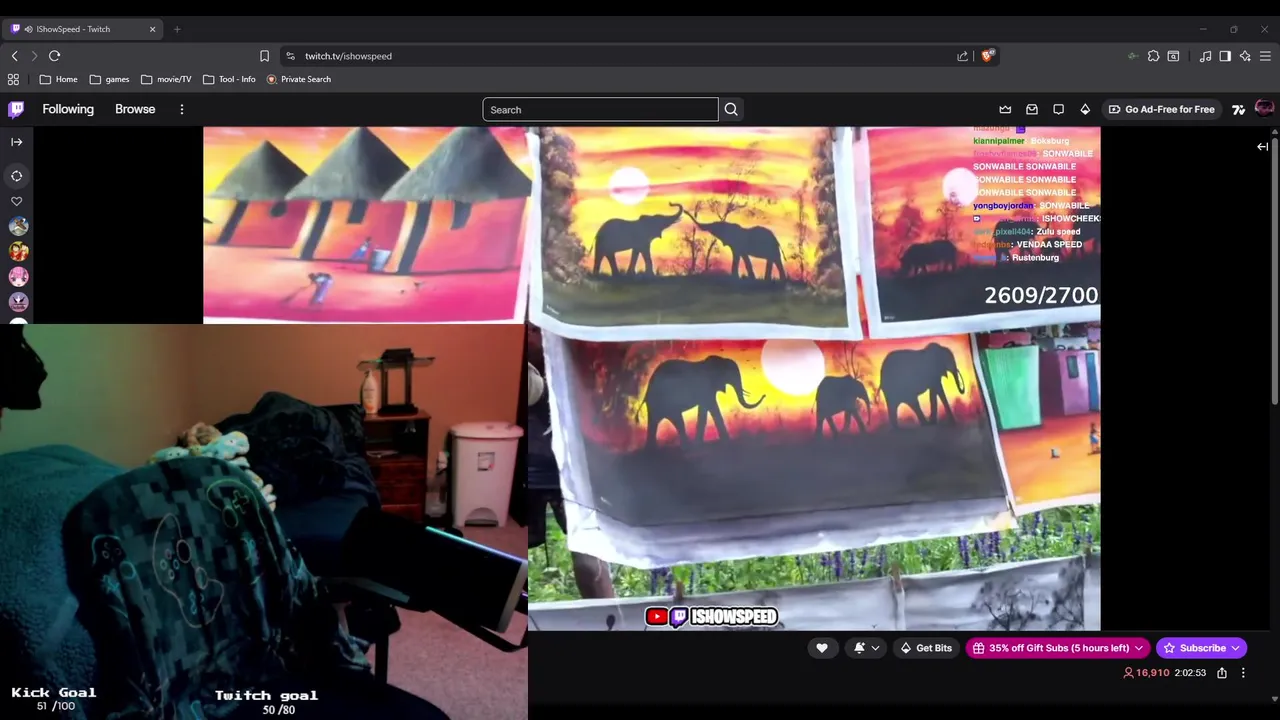Open the fourth purple channel avatar
Screen dimensions: 1280x720
point(18,302)
